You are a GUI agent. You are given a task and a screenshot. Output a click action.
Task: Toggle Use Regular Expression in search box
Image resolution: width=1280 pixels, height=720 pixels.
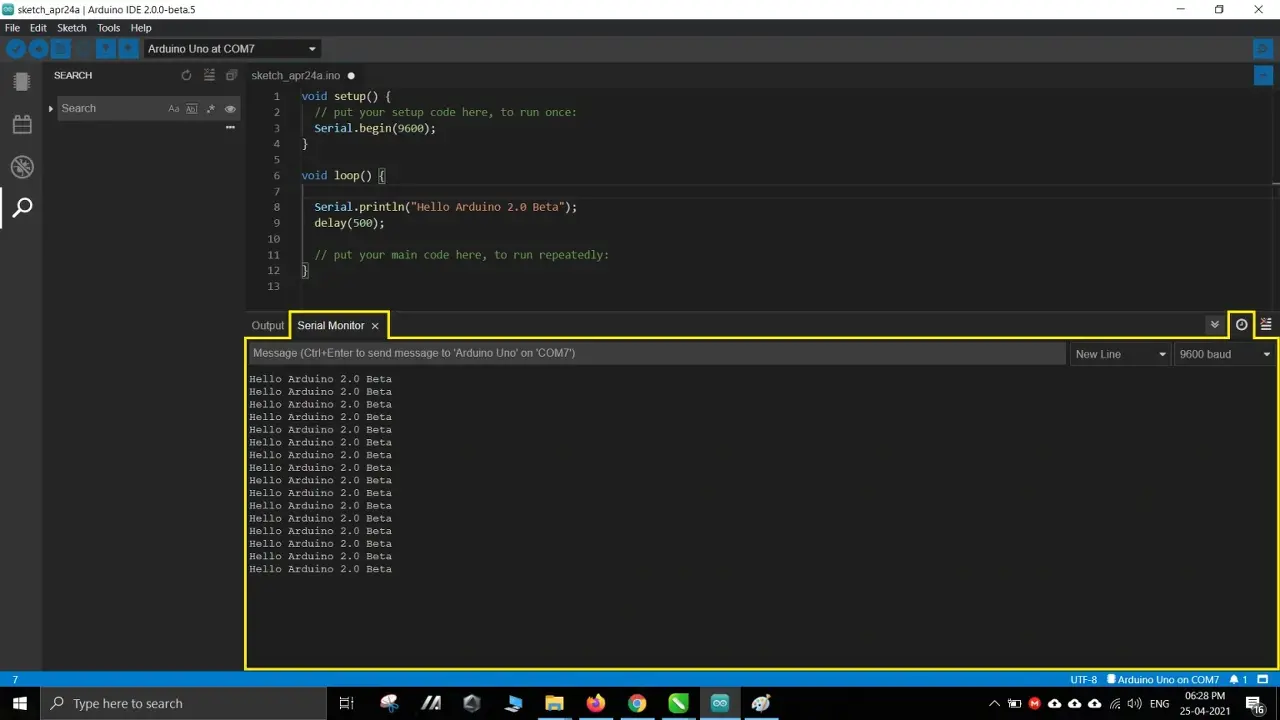211,108
